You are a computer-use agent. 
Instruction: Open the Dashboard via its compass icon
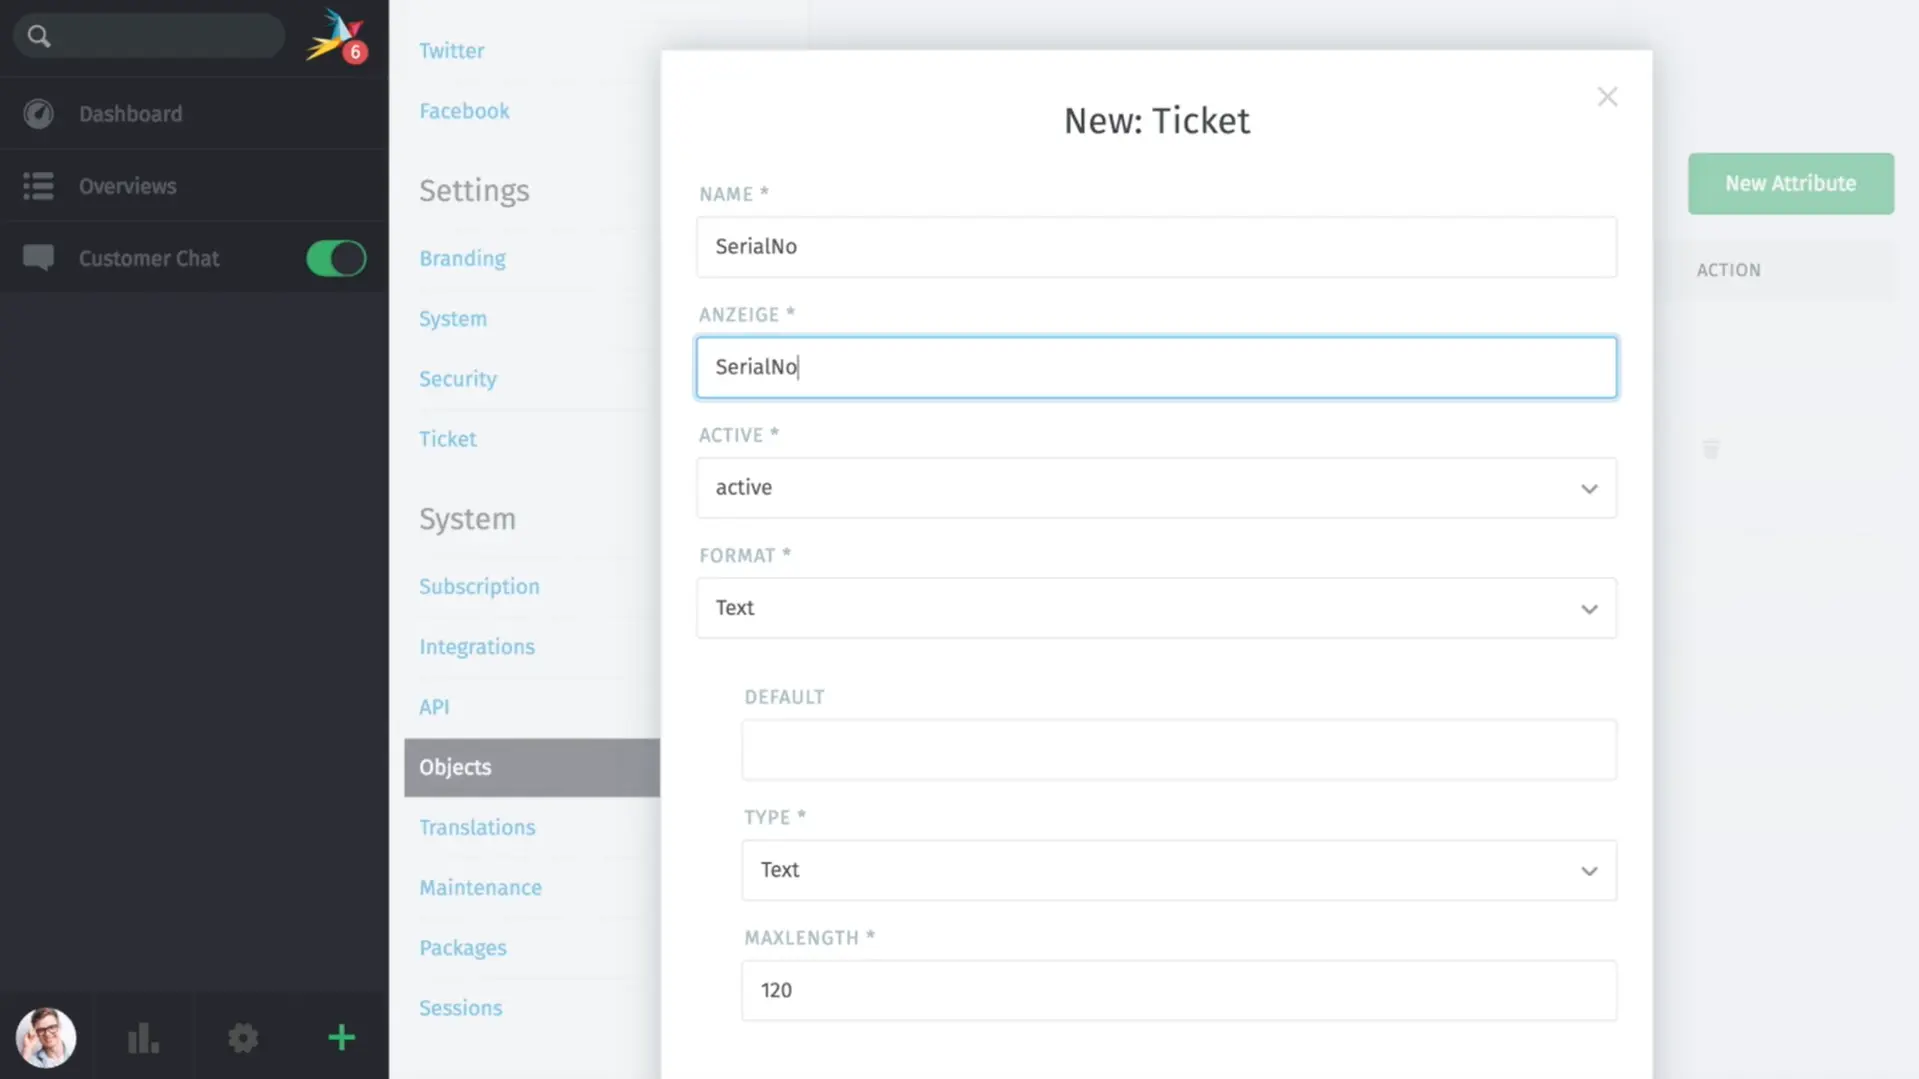[x=38, y=113]
